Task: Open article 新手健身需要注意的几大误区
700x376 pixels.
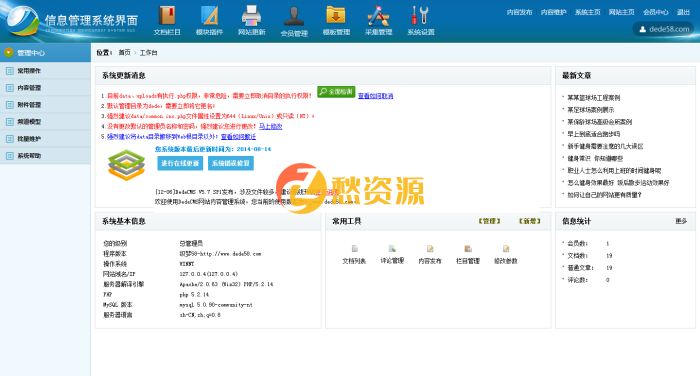Action: click(x=605, y=146)
